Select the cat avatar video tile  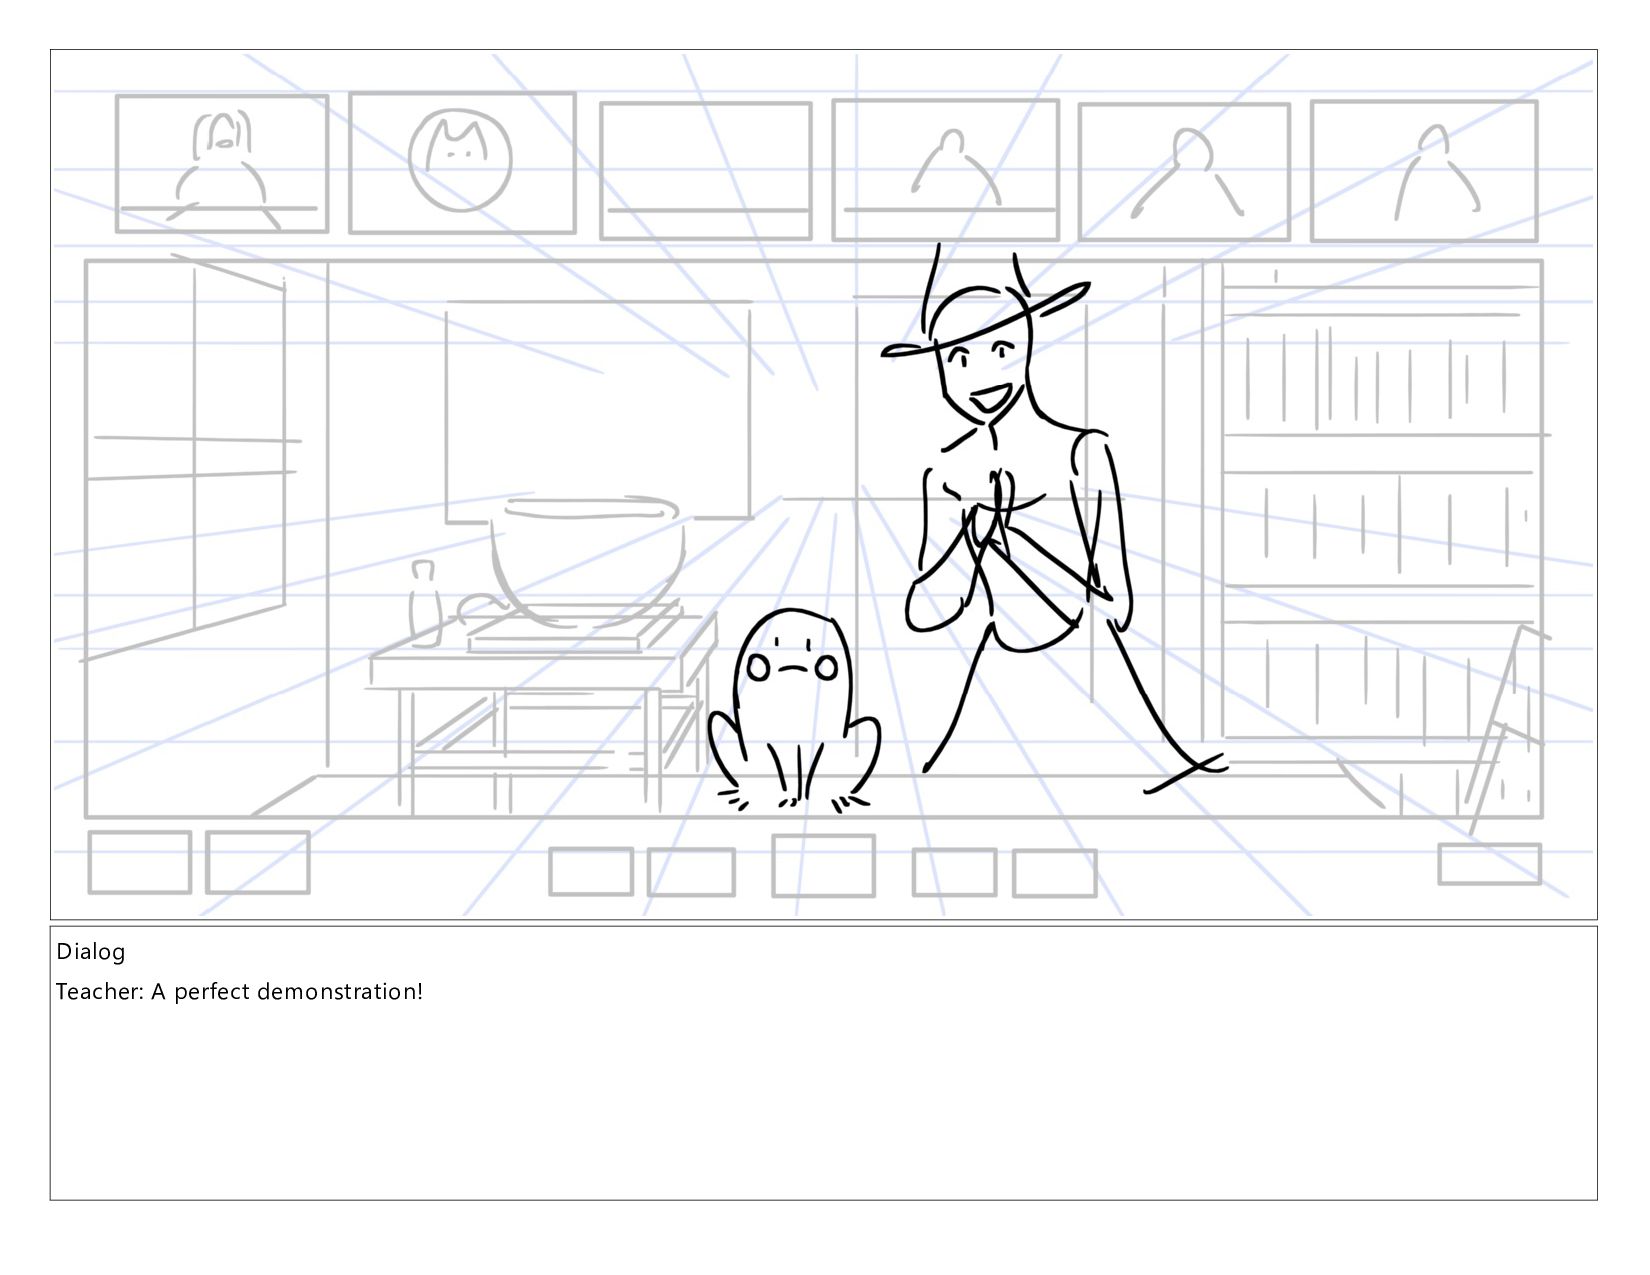coord(463,162)
